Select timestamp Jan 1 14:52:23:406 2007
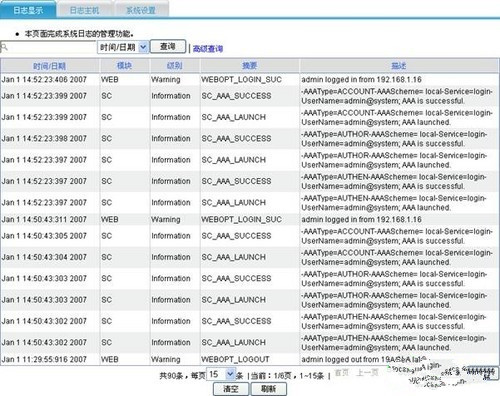The height and width of the screenshot is (396, 500). coord(44,80)
